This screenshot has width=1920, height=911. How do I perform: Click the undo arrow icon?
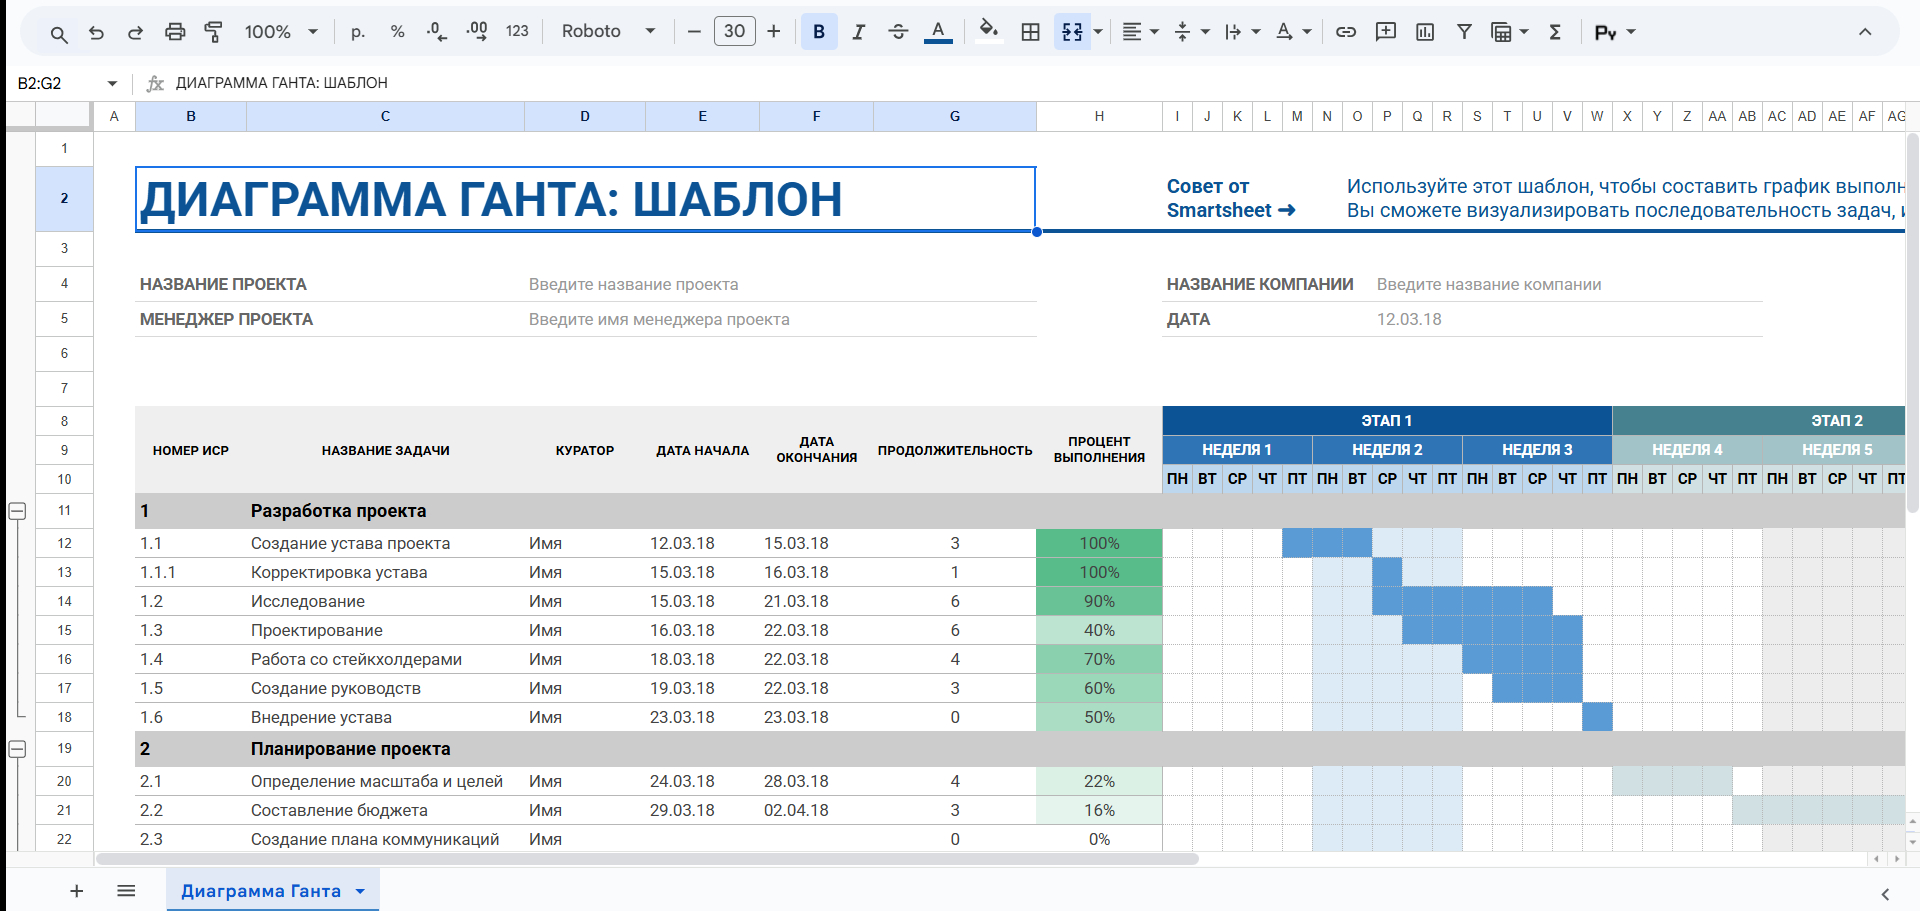(x=96, y=32)
